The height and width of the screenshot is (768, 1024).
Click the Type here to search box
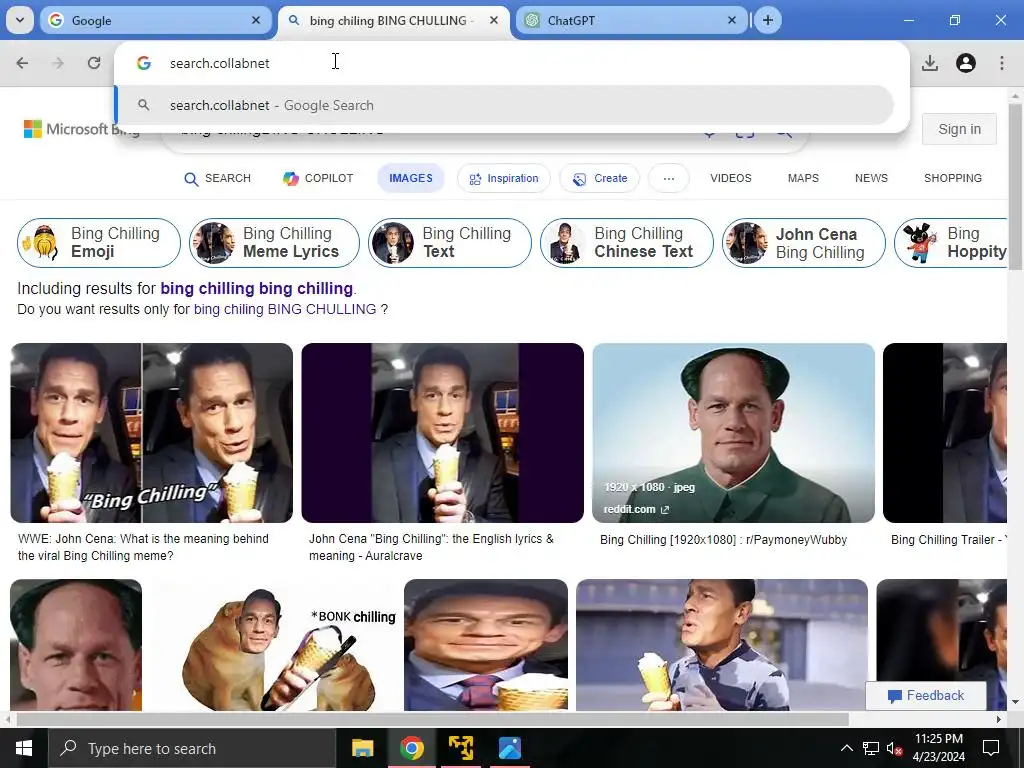click(192, 748)
